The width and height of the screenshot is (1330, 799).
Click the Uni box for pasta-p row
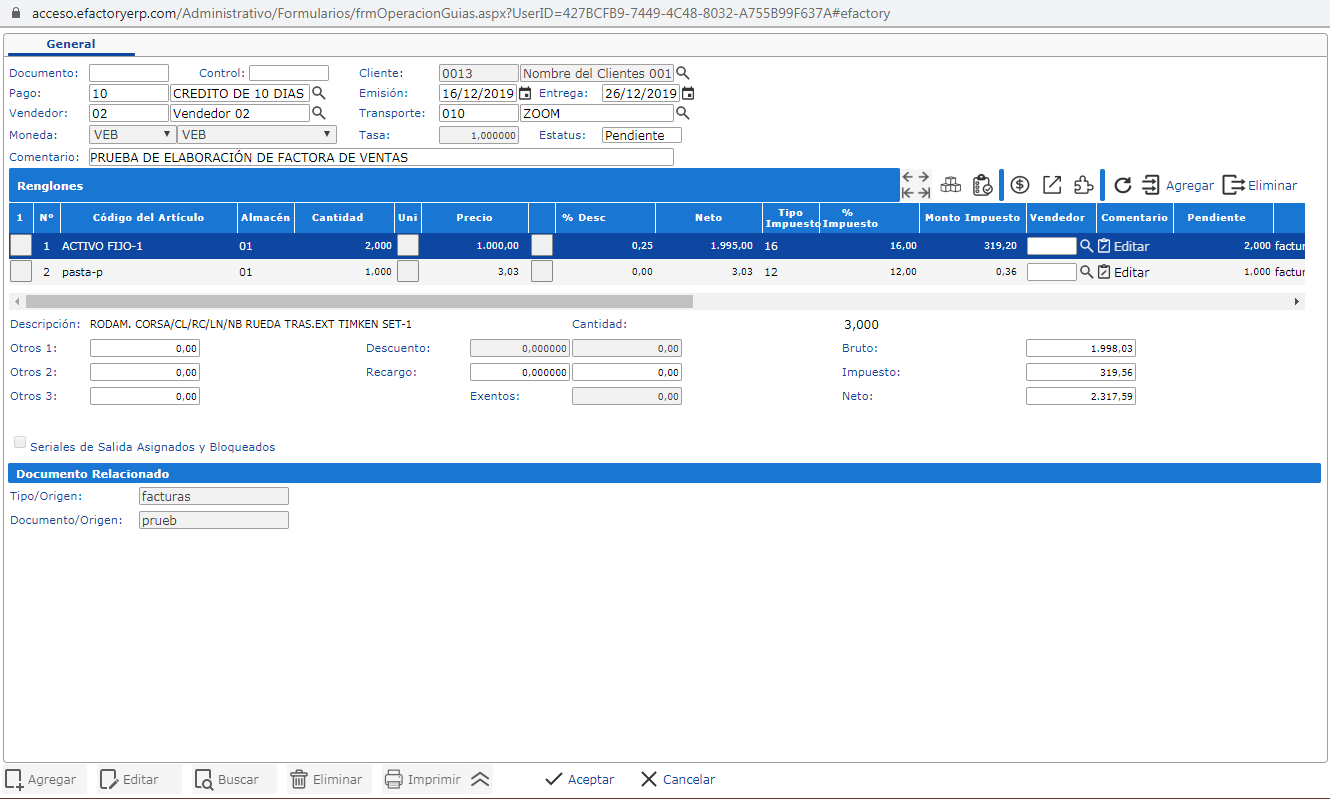click(408, 271)
